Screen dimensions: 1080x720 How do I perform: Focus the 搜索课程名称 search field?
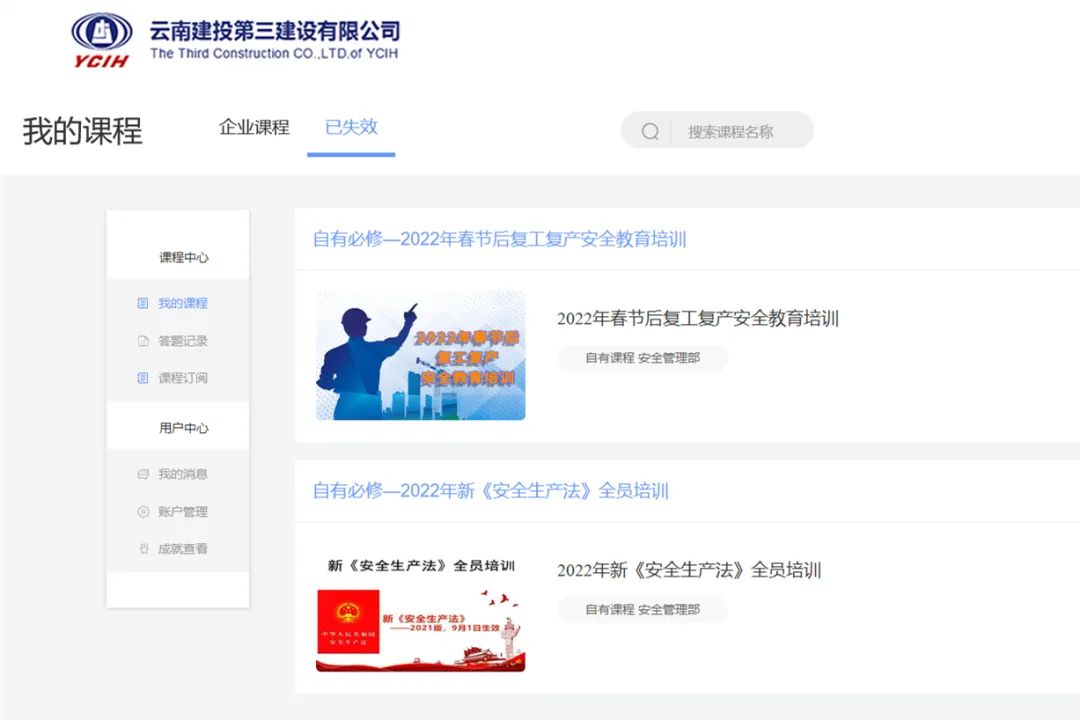(x=740, y=131)
